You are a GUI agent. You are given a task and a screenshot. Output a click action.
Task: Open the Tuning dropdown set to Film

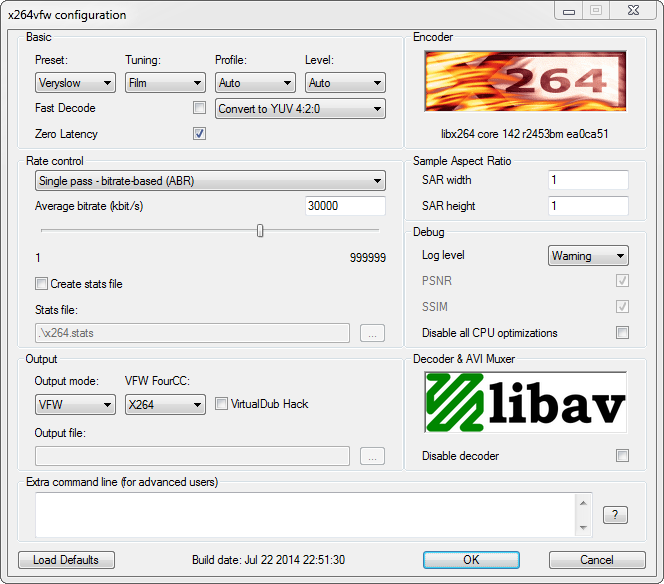pyautogui.click(x=165, y=83)
